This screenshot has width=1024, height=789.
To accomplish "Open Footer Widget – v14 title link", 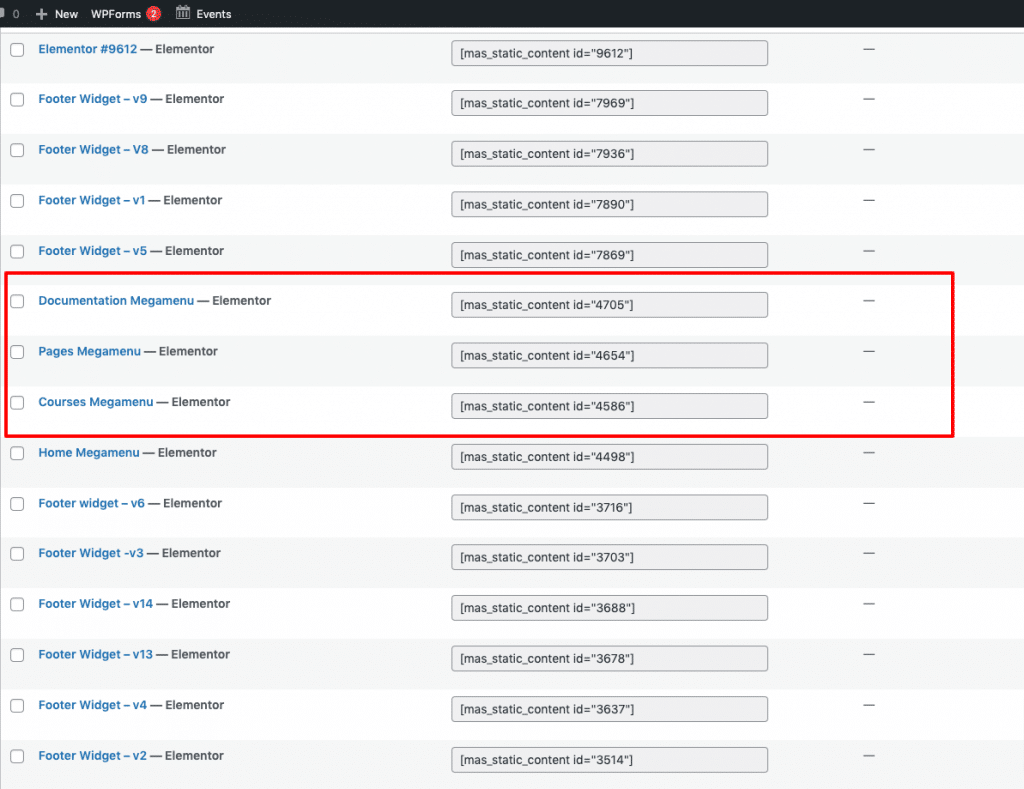I will pos(95,604).
